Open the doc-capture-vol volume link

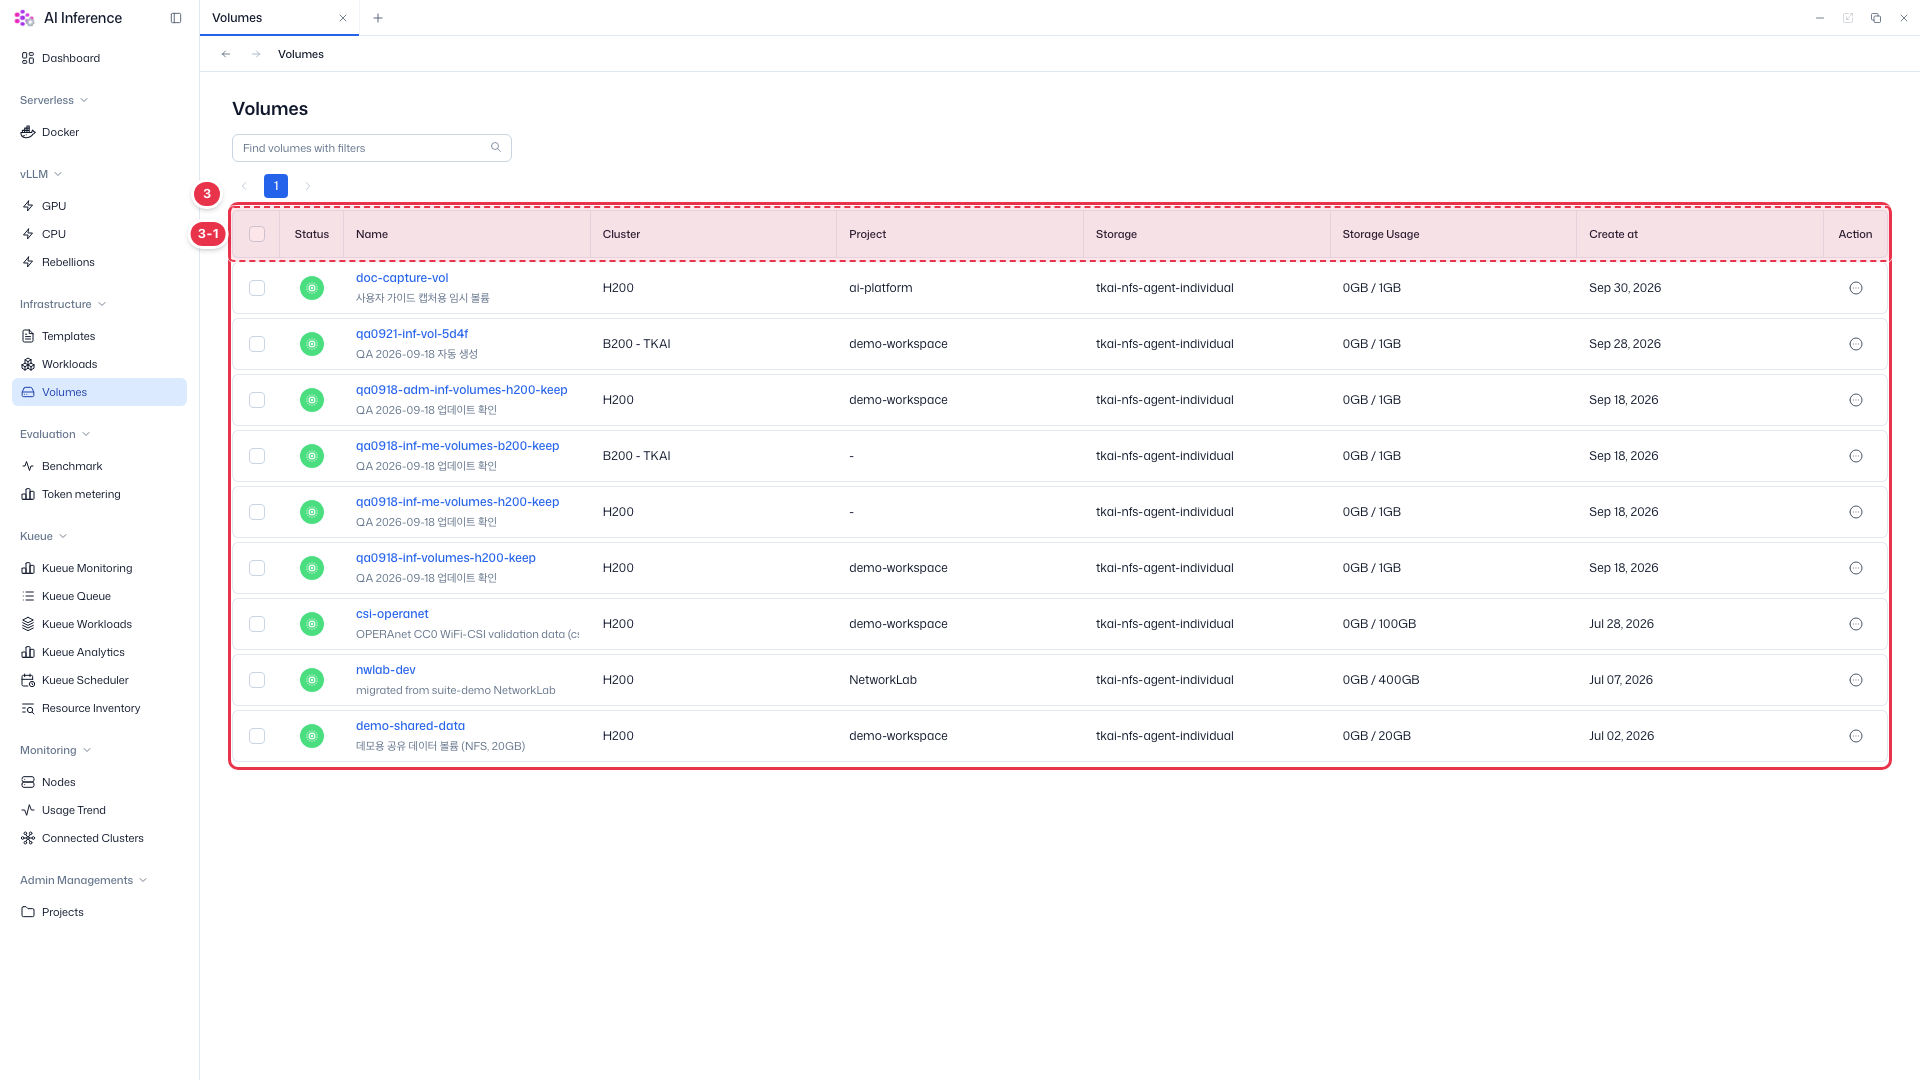tap(402, 278)
